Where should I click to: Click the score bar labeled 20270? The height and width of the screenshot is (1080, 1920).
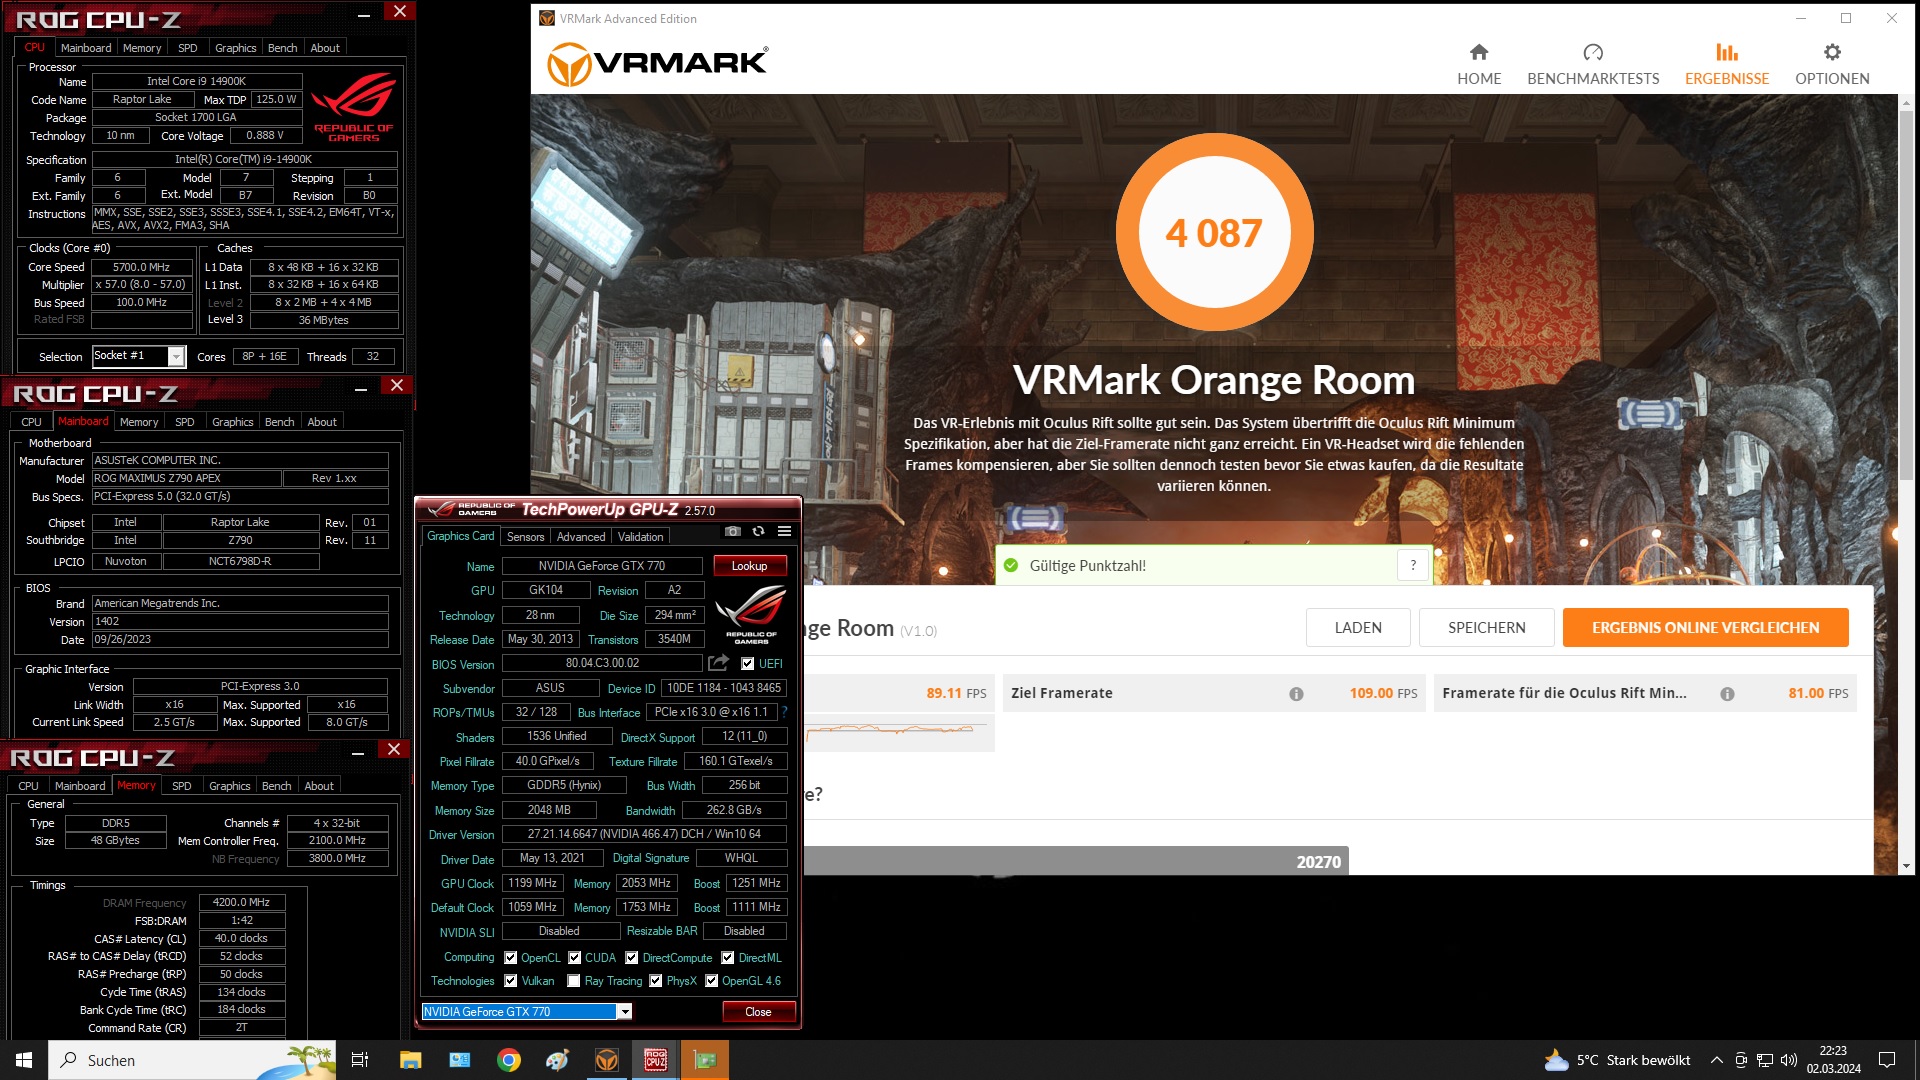coord(1077,862)
